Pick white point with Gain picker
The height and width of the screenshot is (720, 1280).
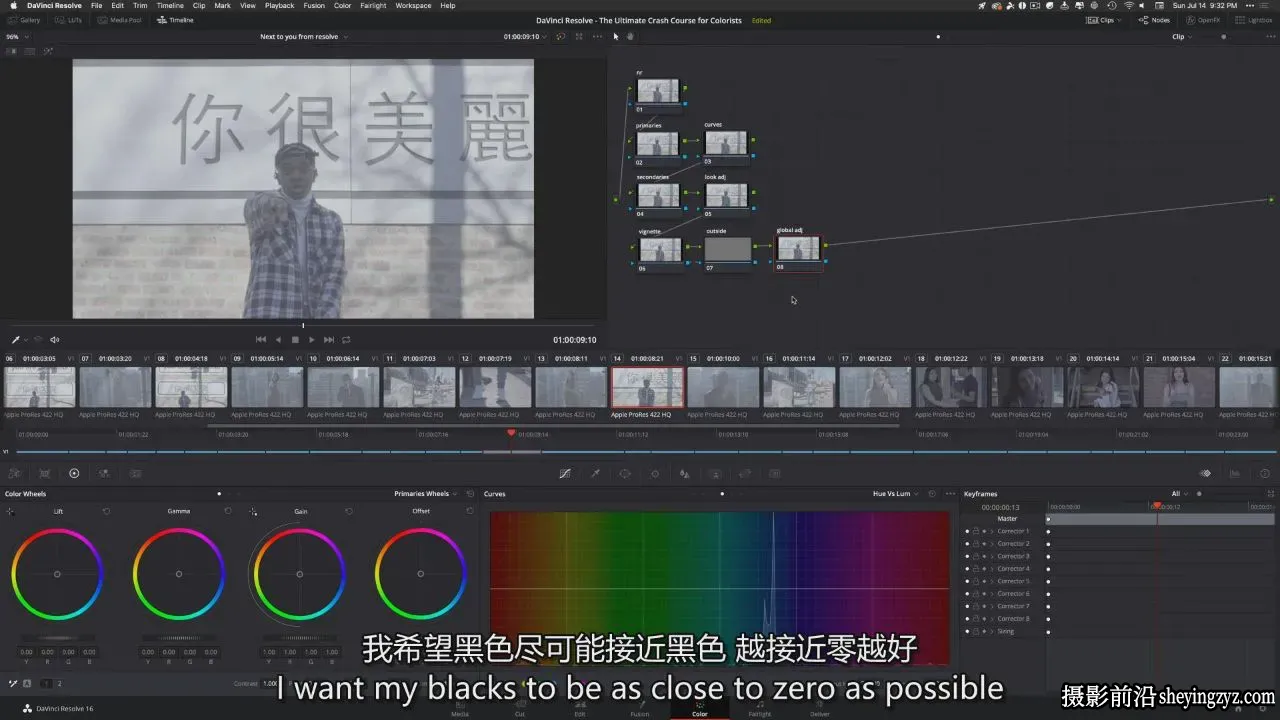(x=253, y=511)
